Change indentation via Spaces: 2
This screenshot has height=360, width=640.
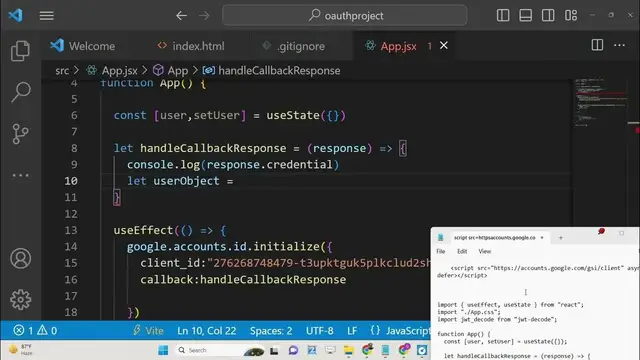coord(271,330)
